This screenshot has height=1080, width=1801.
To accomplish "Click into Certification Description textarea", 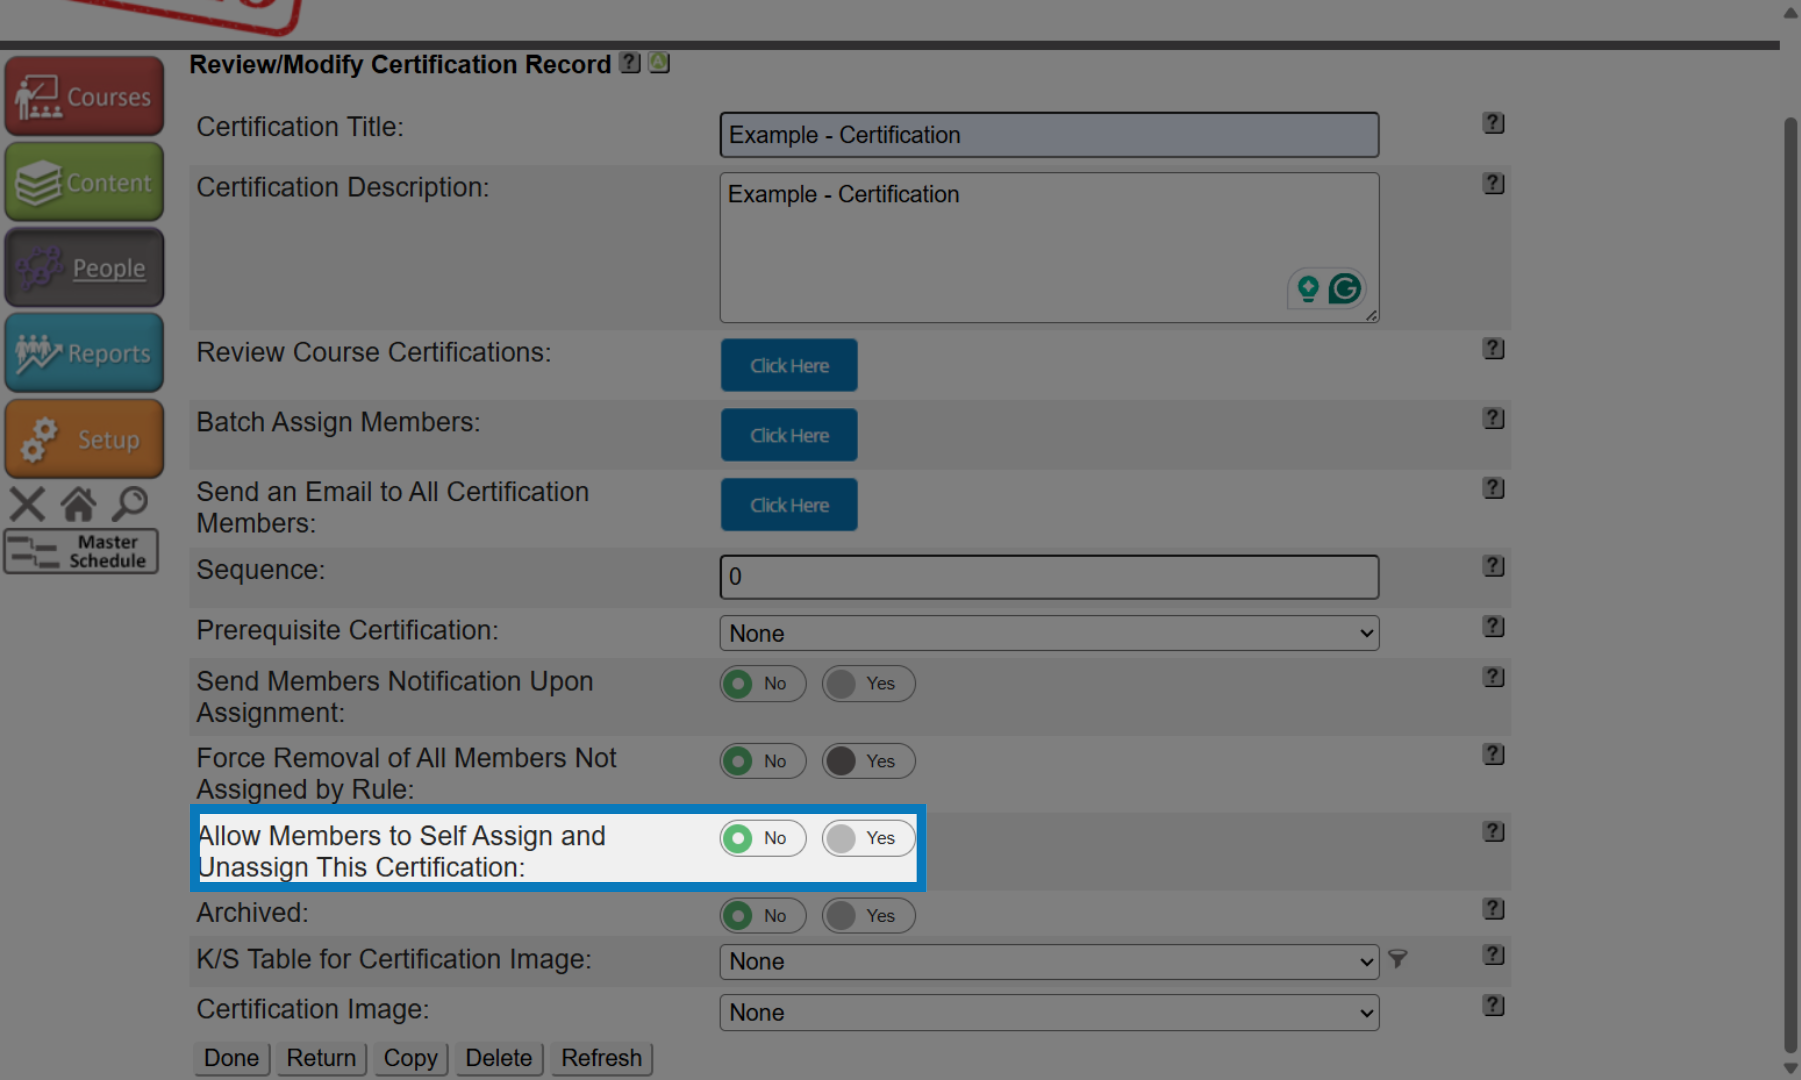I will click(x=1049, y=248).
